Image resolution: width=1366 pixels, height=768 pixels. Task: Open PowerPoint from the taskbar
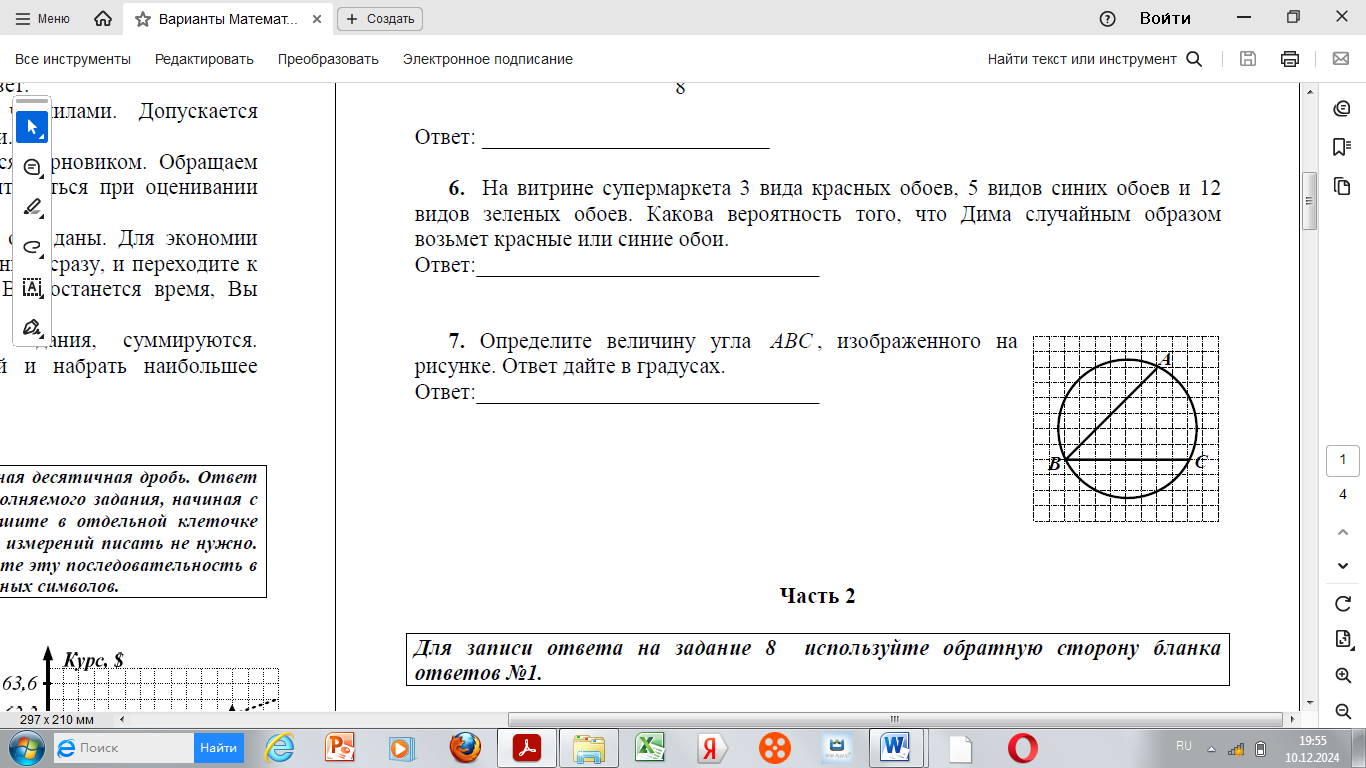(x=341, y=747)
